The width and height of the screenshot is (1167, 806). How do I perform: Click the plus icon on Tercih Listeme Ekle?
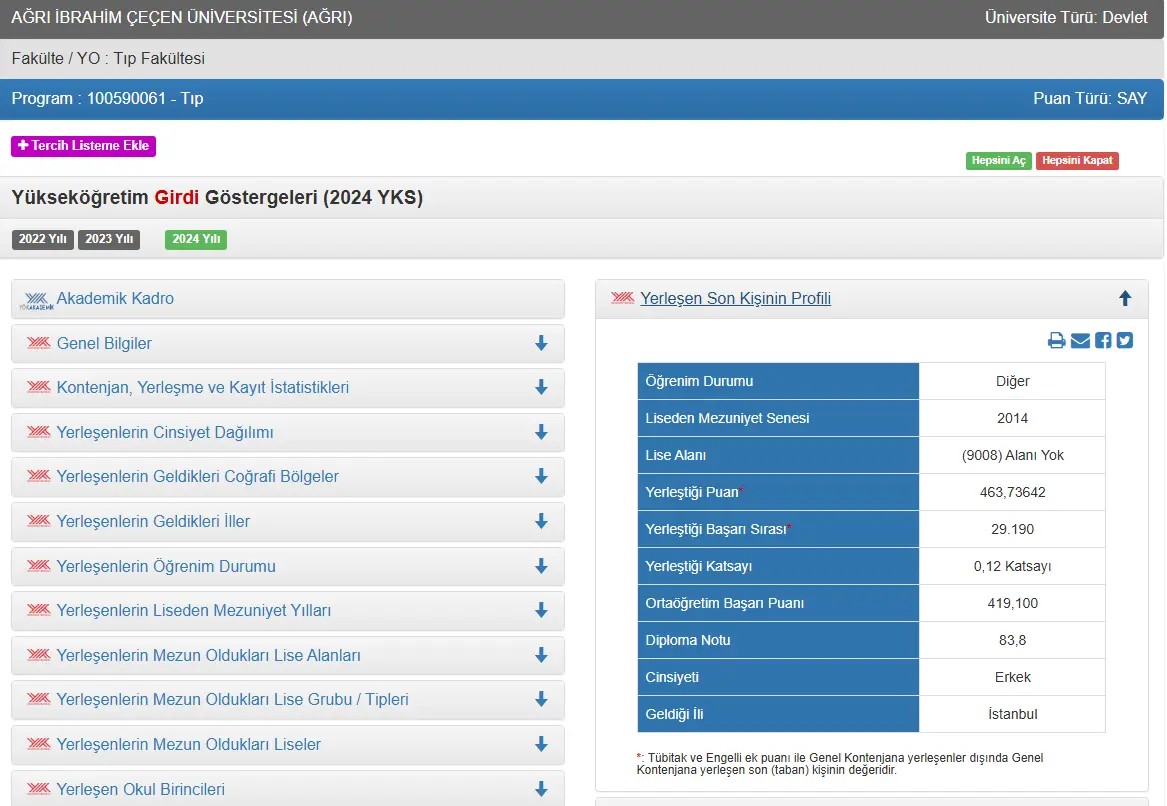(x=23, y=146)
